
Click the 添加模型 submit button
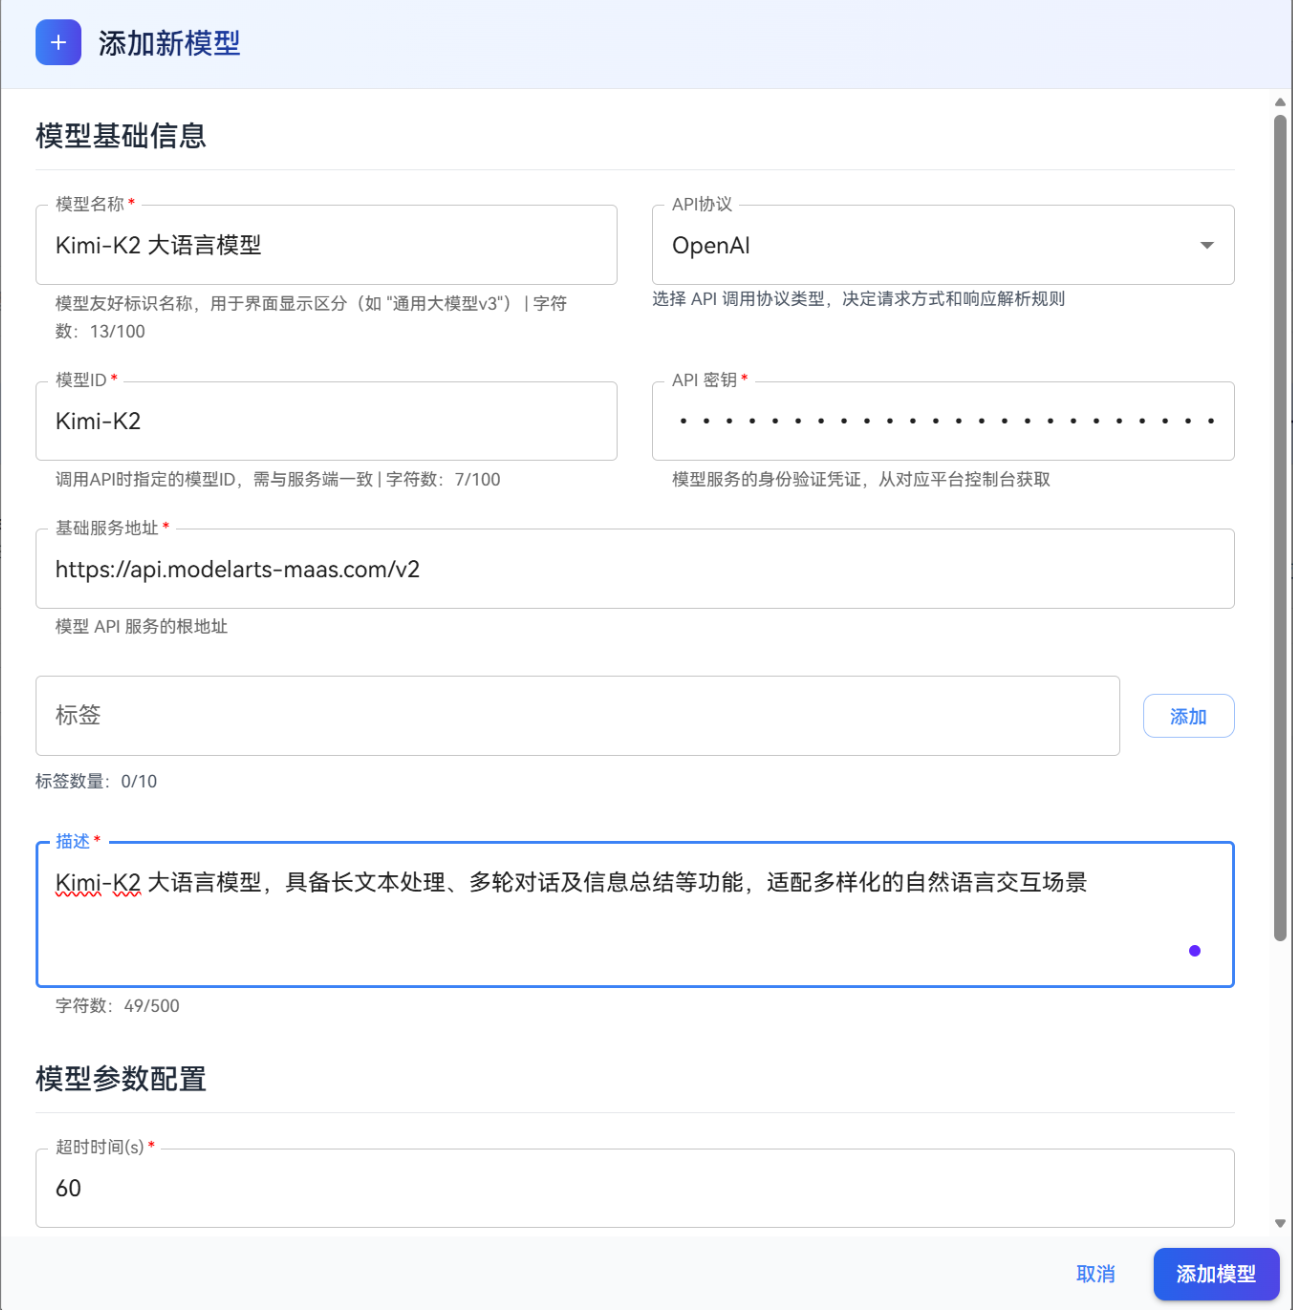pos(1216,1274)
